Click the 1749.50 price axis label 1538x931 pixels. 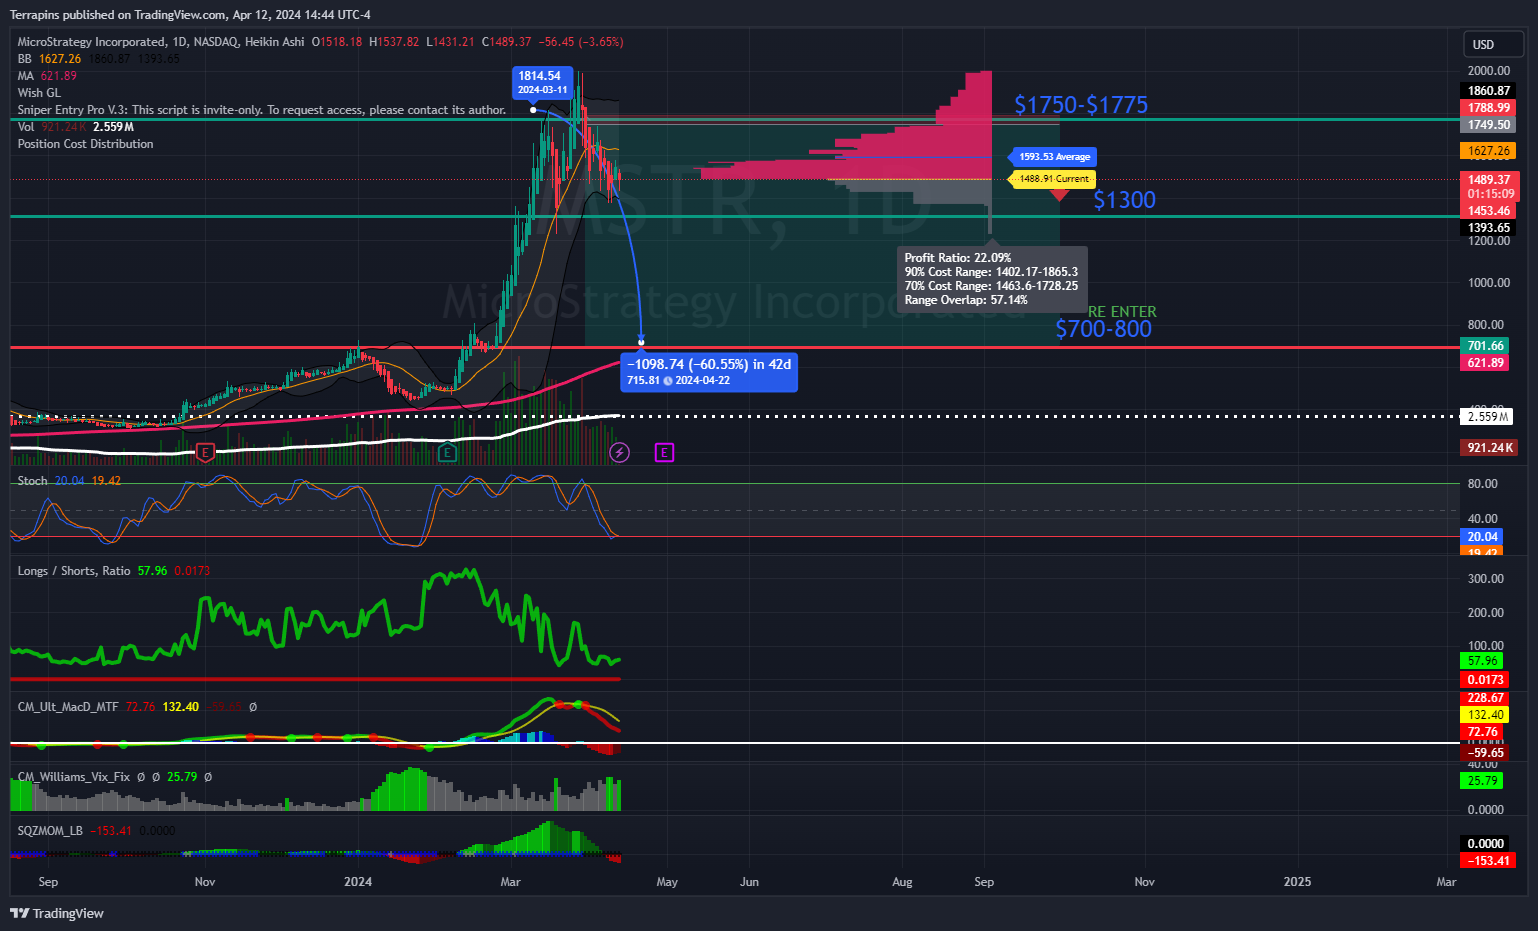1488,125
